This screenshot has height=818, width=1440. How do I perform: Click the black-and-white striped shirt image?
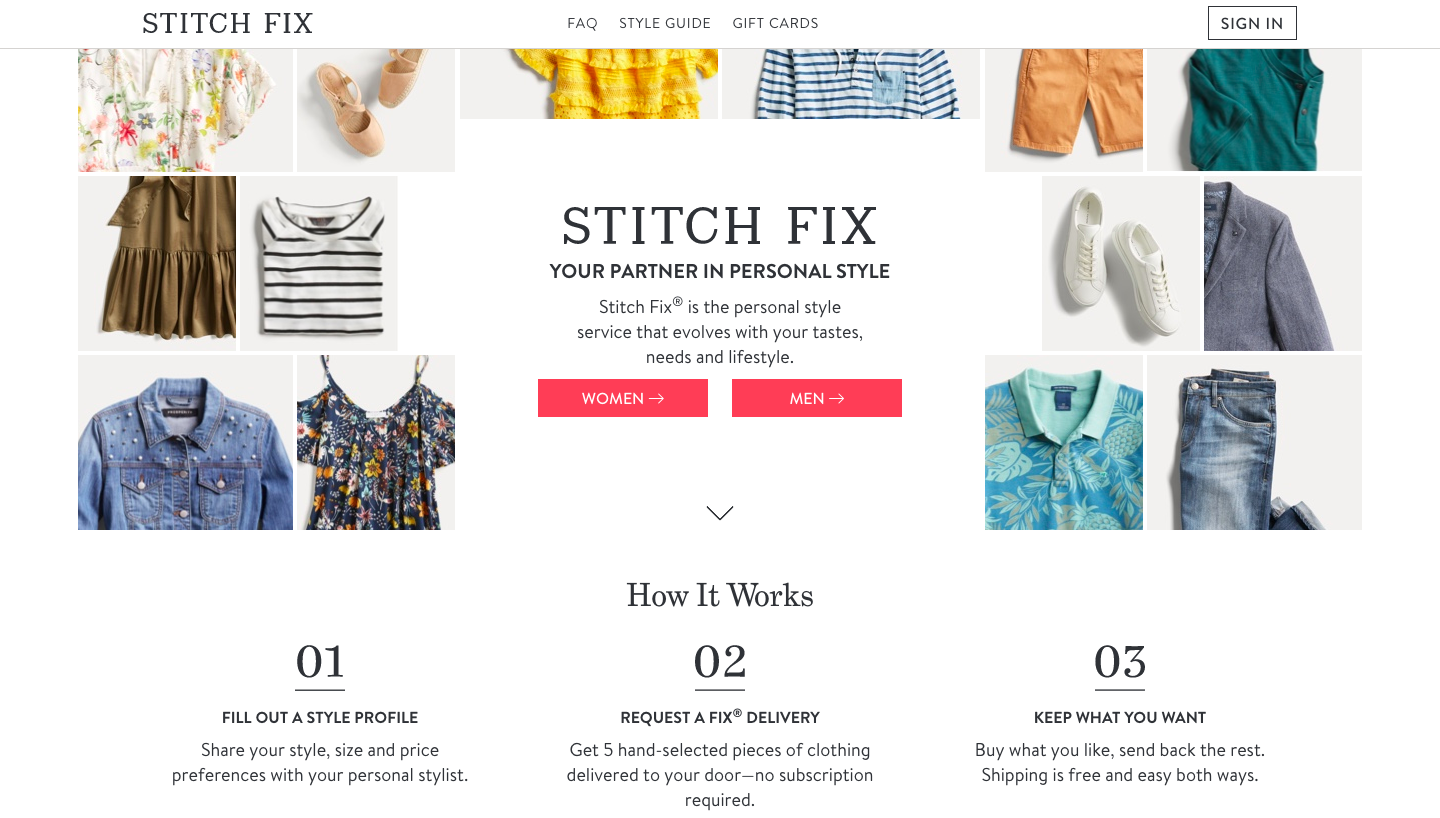(x=318, y=263)
